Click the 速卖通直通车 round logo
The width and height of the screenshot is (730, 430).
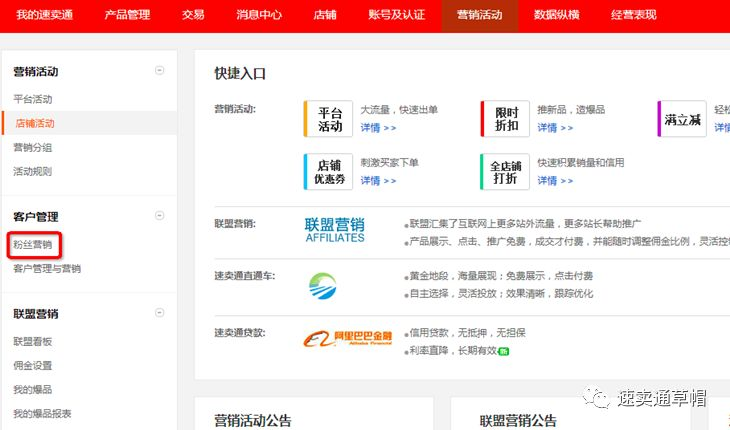click(x=323, y=286)
